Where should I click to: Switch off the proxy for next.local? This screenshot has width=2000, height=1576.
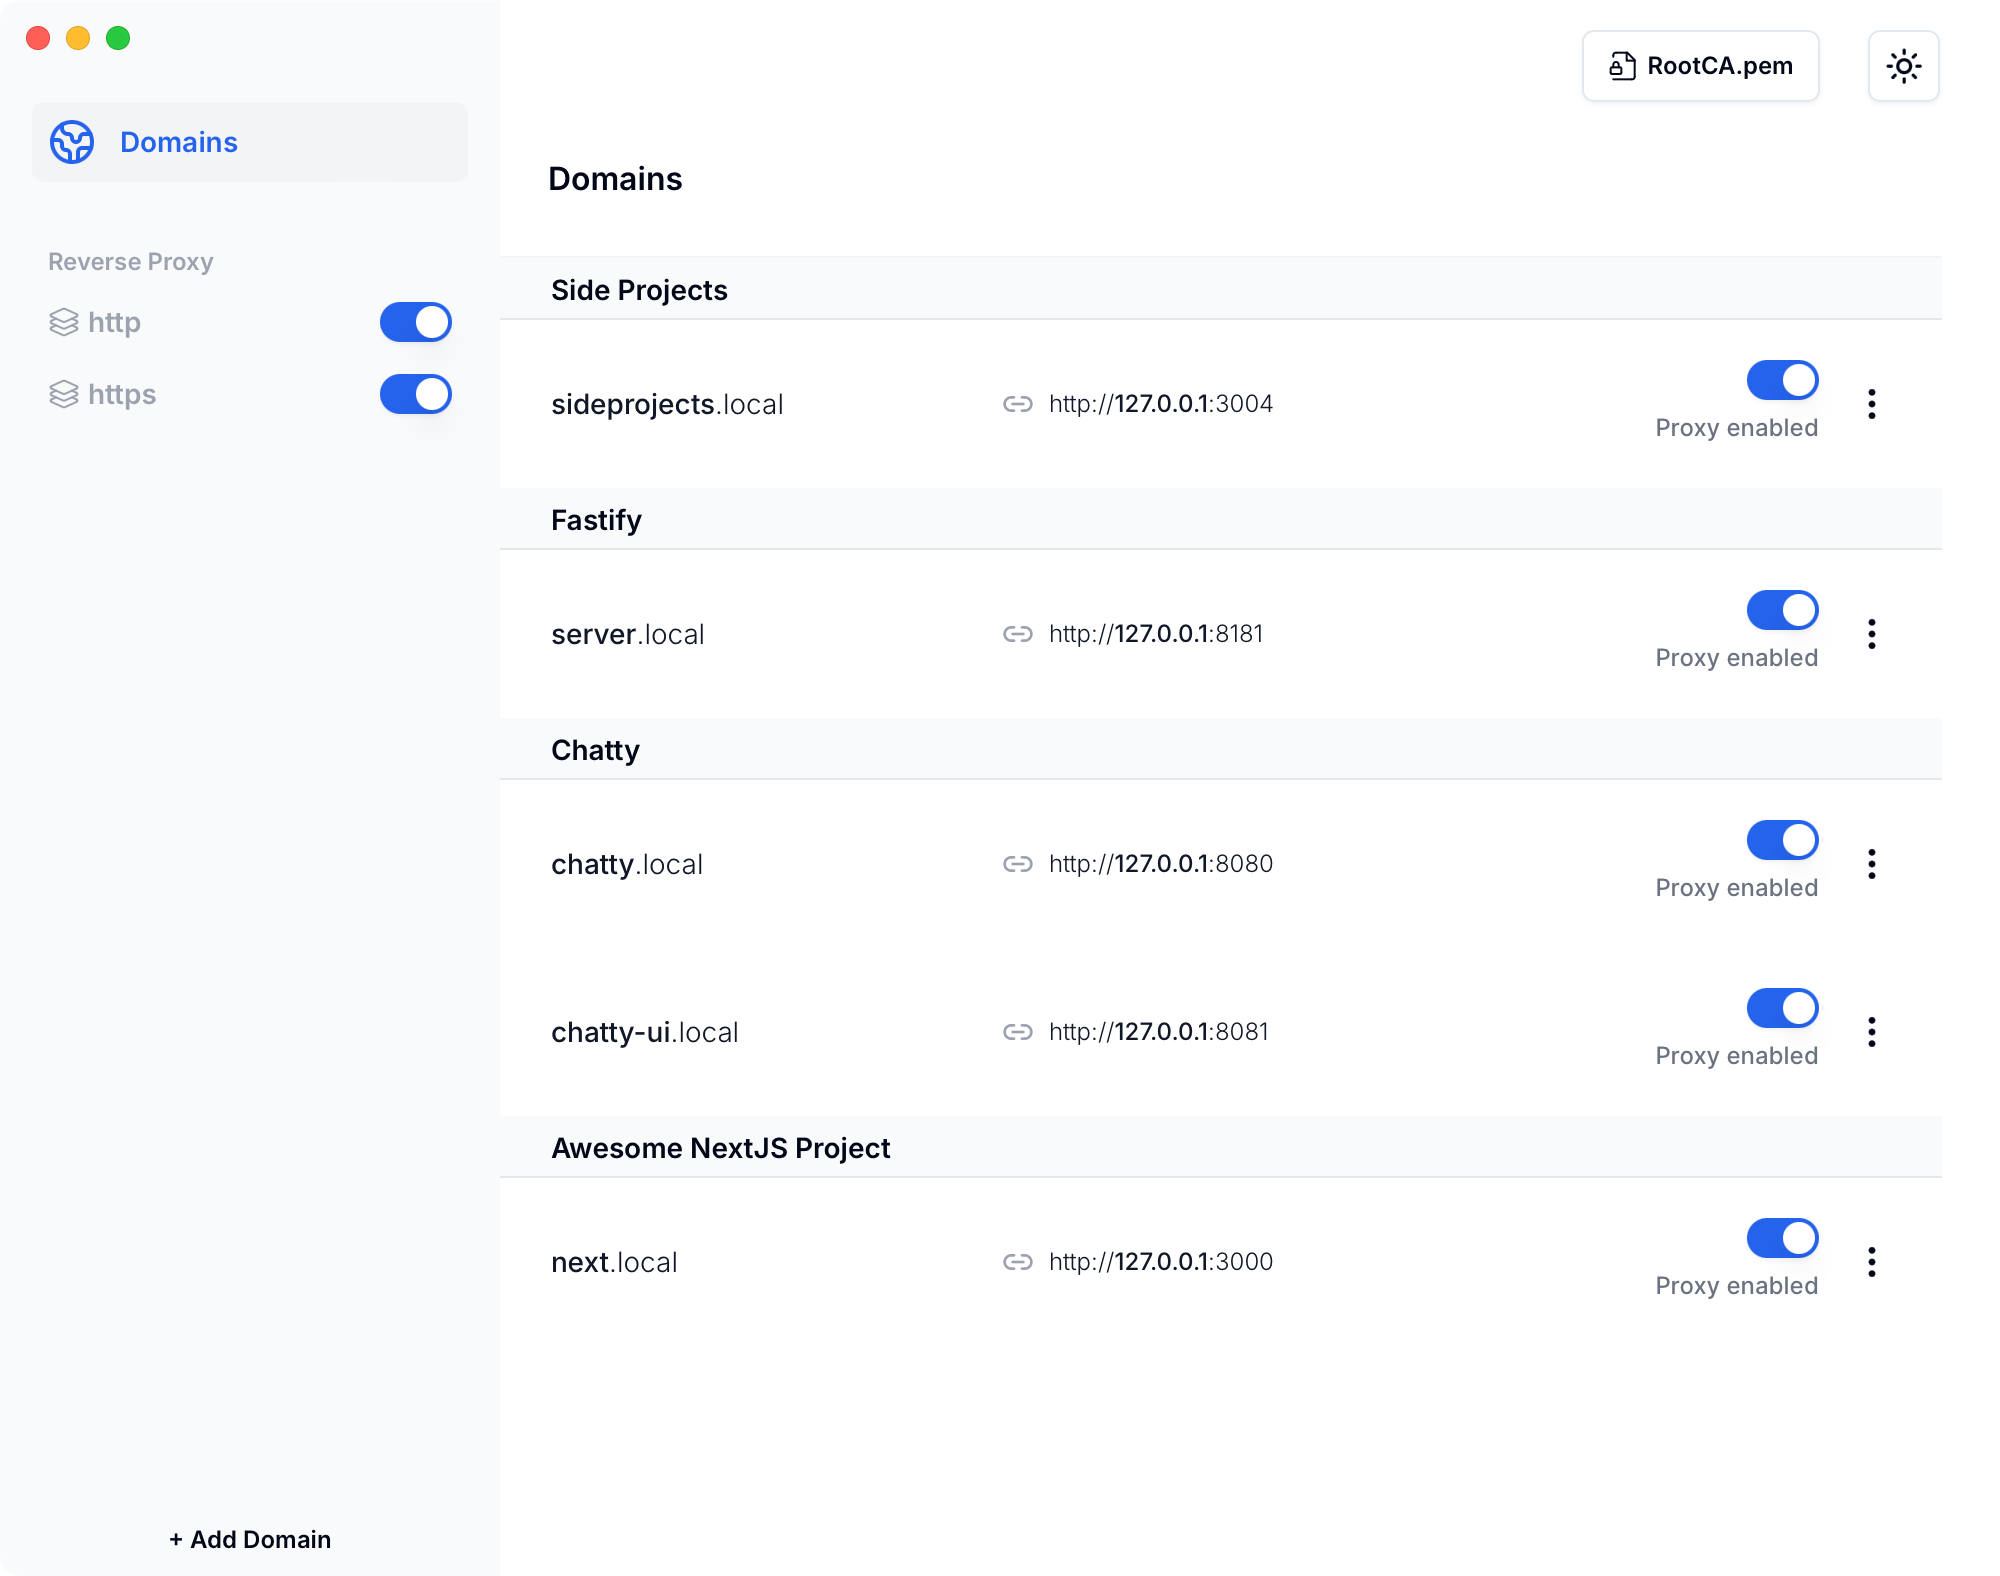click(1782, 1238)
